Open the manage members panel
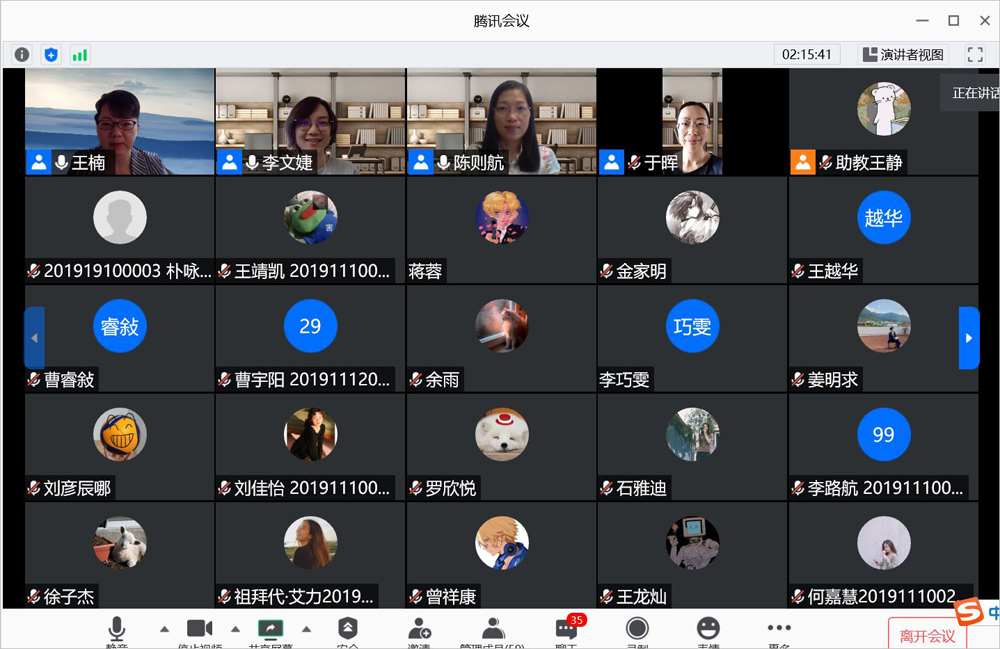The image size is (1000, 649). pos(492,630)
